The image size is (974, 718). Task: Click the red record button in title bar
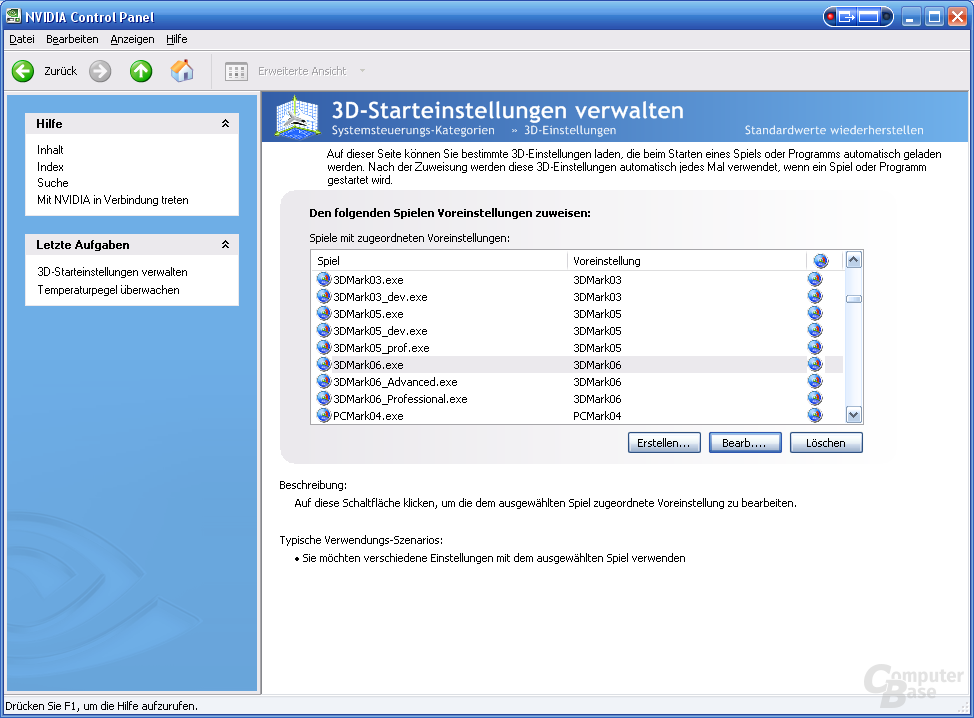tap(831, 17)
